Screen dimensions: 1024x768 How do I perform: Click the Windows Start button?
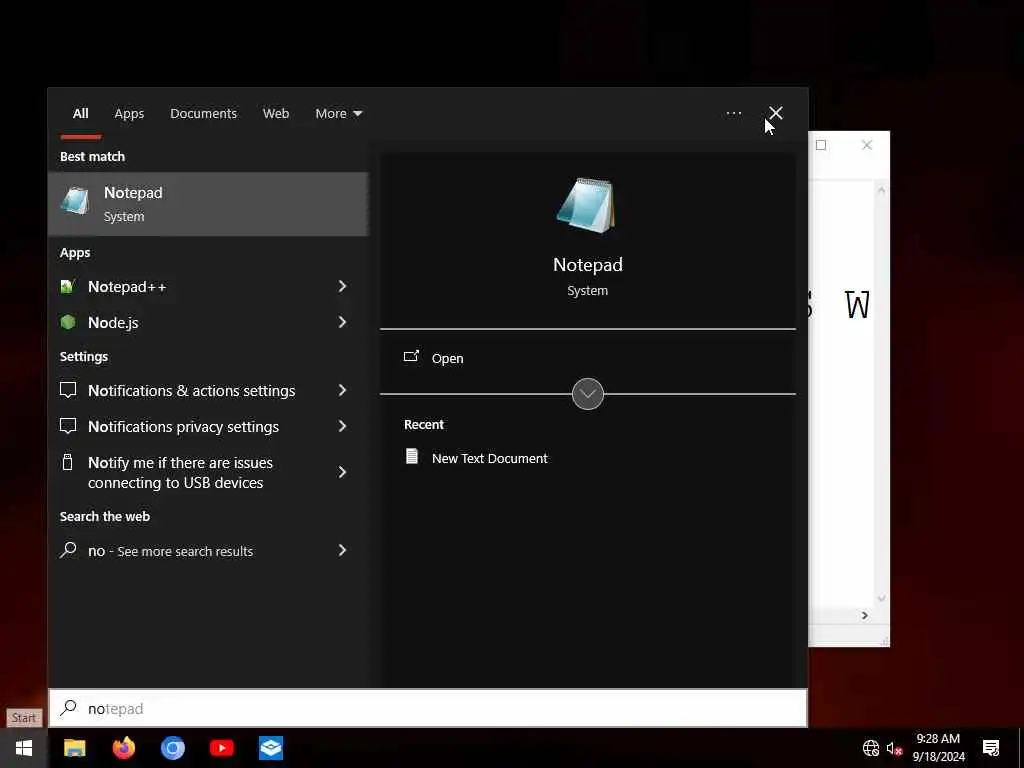point(24,748)
